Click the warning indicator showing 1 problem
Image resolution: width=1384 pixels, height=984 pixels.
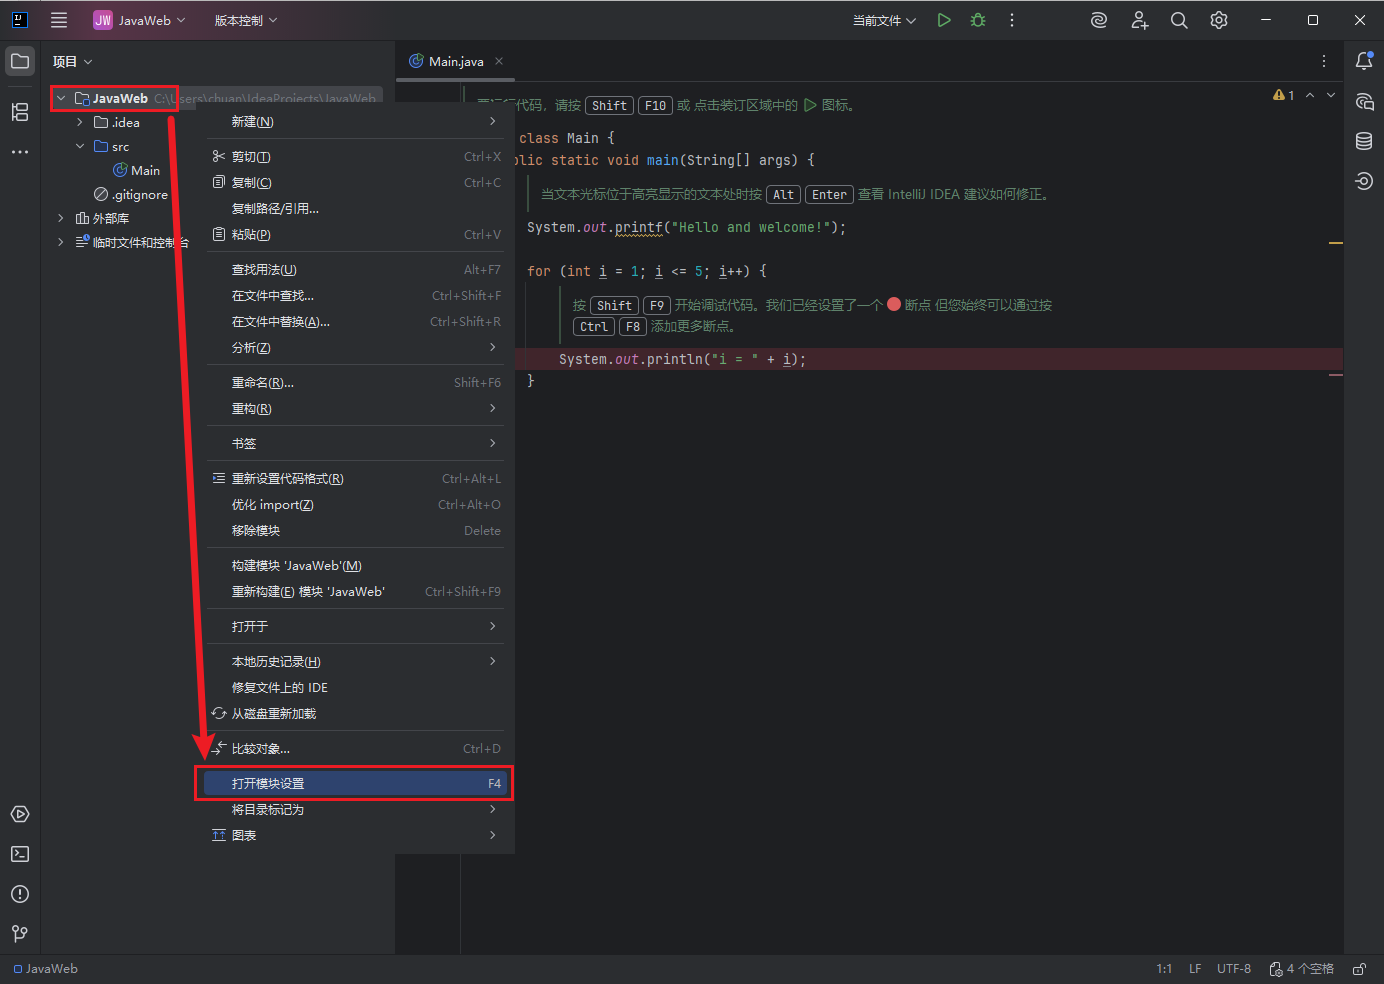click(1284, 95)
